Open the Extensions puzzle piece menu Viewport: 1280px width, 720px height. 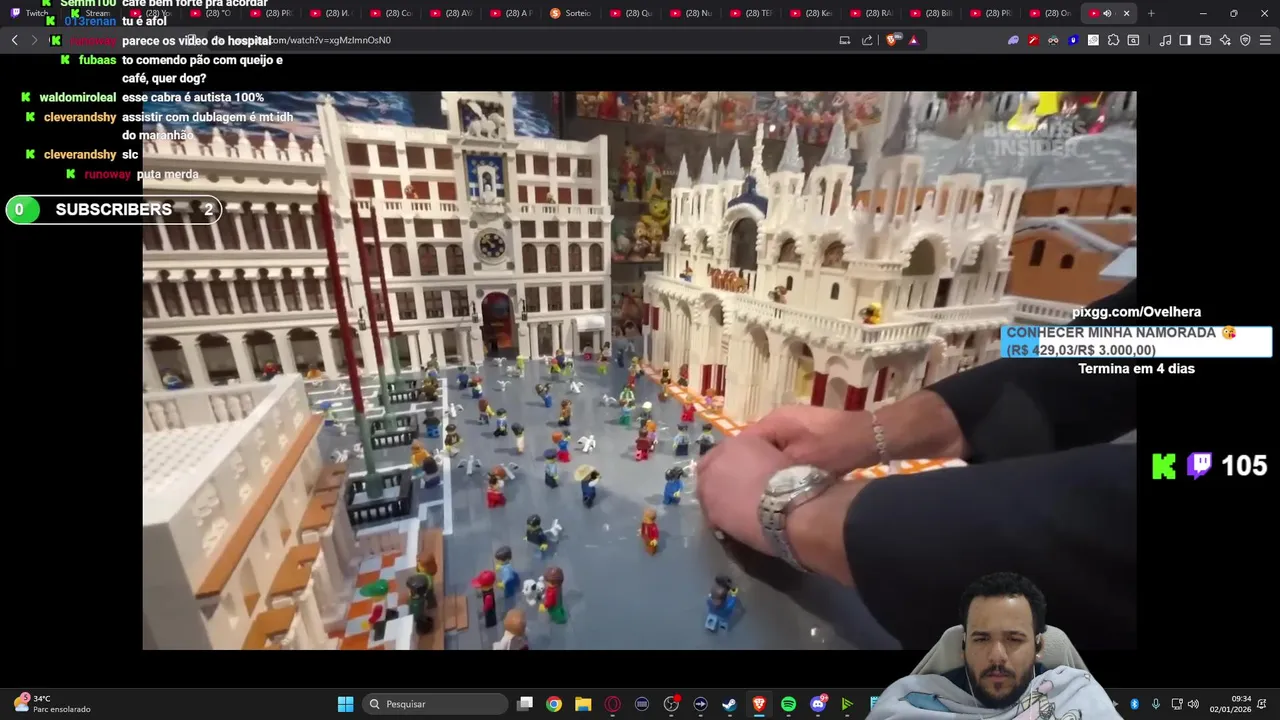click(x=1113, y=40)
